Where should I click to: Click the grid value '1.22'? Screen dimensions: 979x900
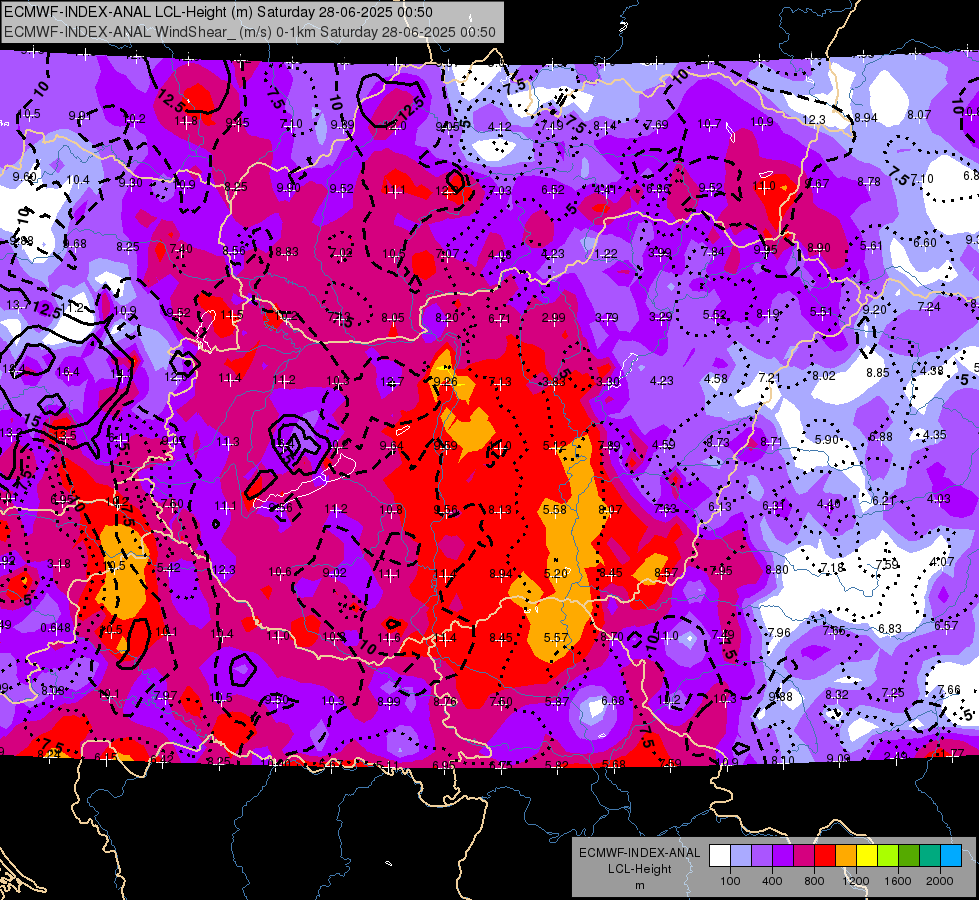click(606, 254)
